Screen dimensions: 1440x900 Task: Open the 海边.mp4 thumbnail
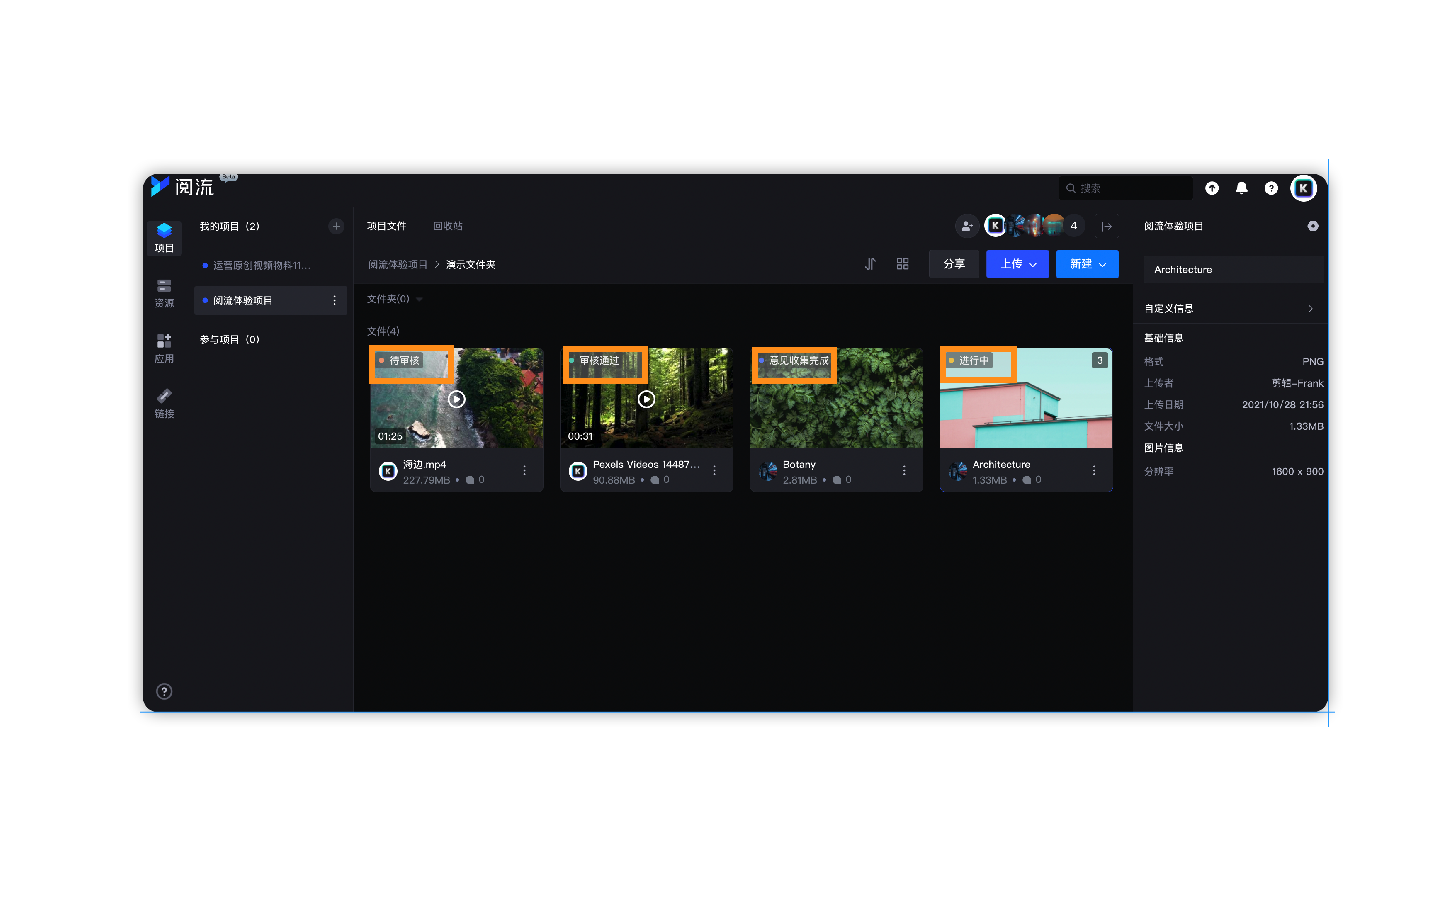[457, 398]
